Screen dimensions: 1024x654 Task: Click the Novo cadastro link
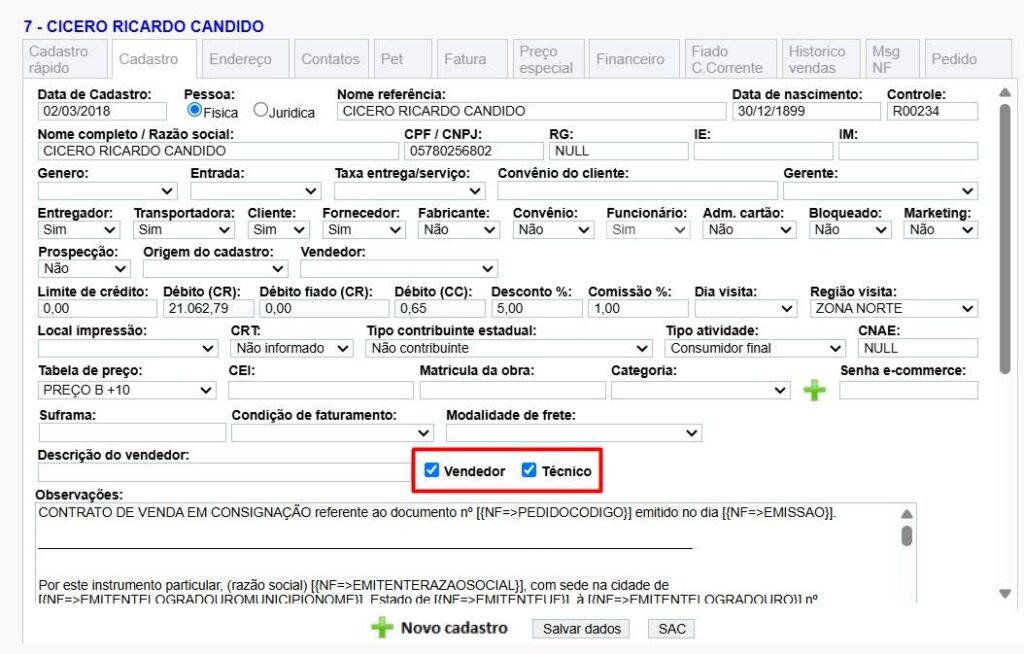click(454, 628)
